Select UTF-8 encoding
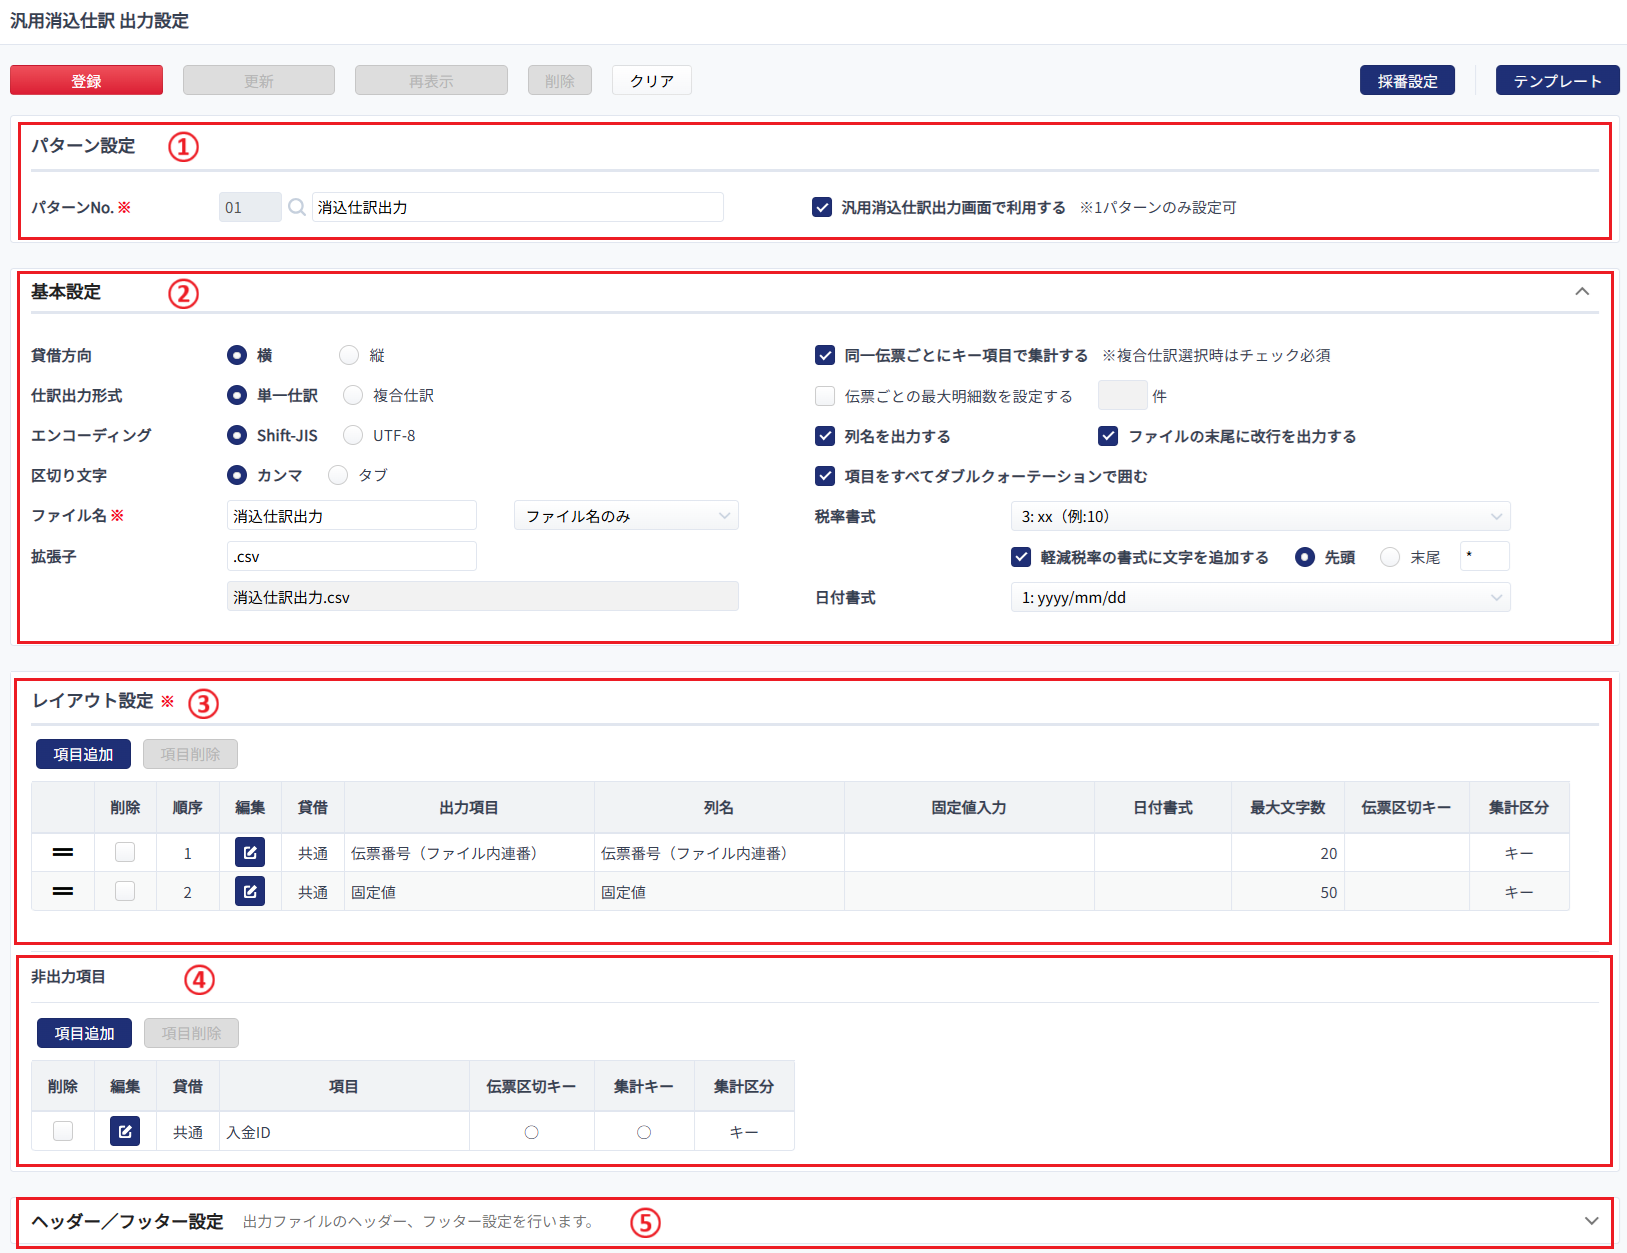1627x1253 pixels. coord(354,436)
